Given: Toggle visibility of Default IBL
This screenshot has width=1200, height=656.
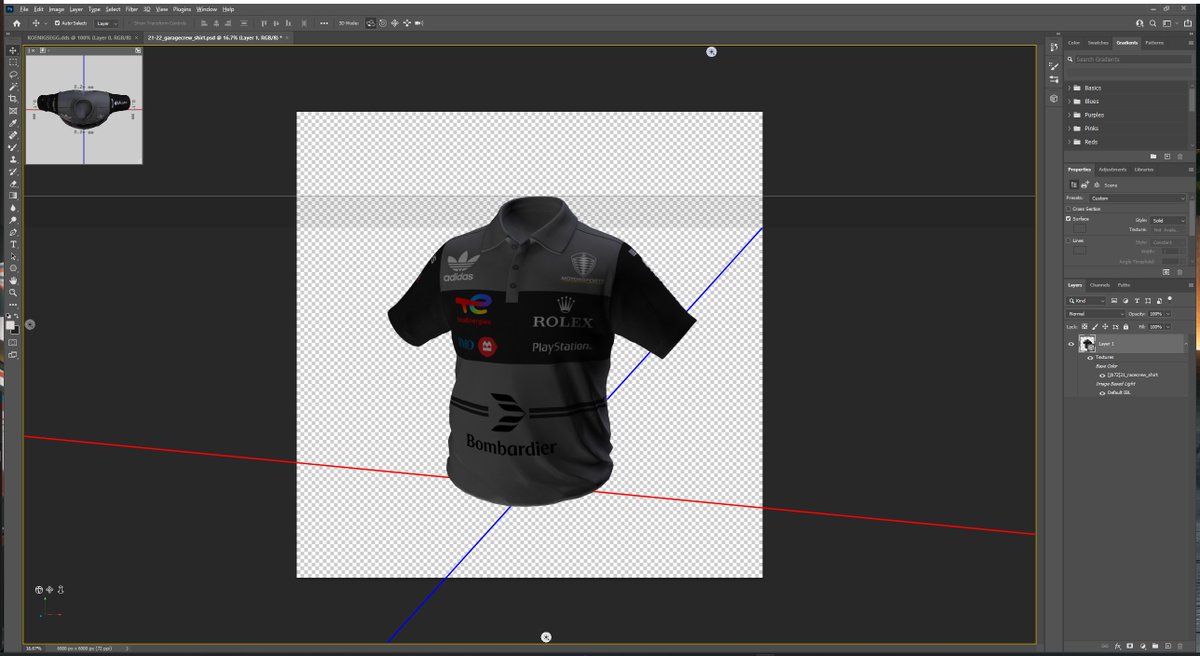Looking at the screenshot, I should click(x=1102, y=393).
